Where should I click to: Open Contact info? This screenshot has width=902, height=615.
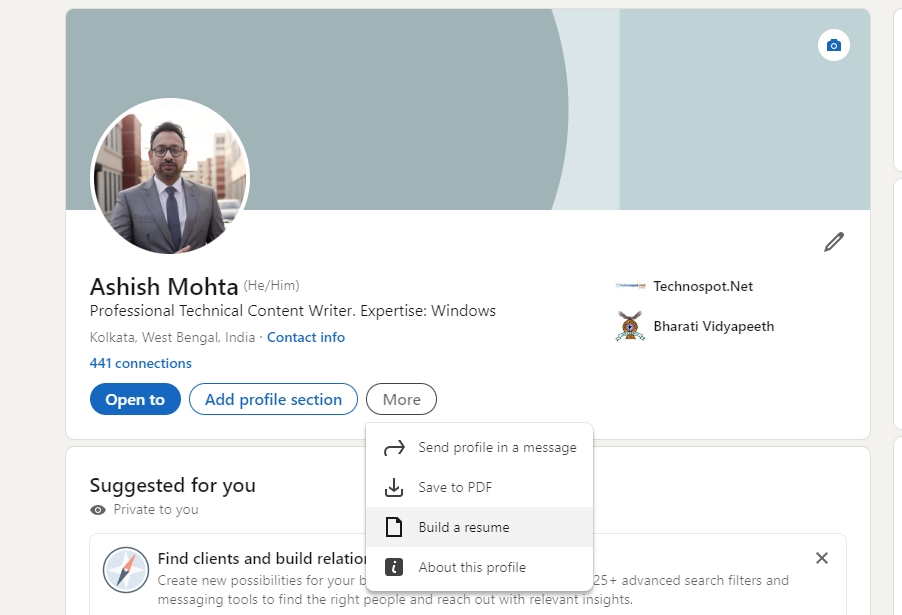pyautogui.click(x=306, y=337)
